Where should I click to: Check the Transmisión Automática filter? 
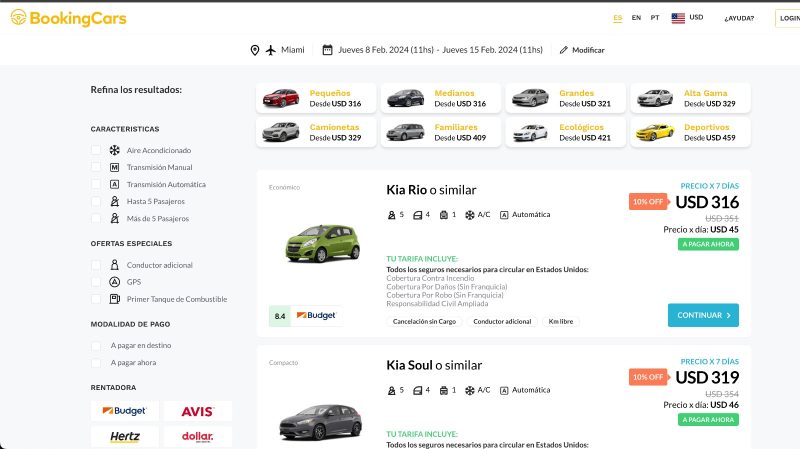[96, 184]
